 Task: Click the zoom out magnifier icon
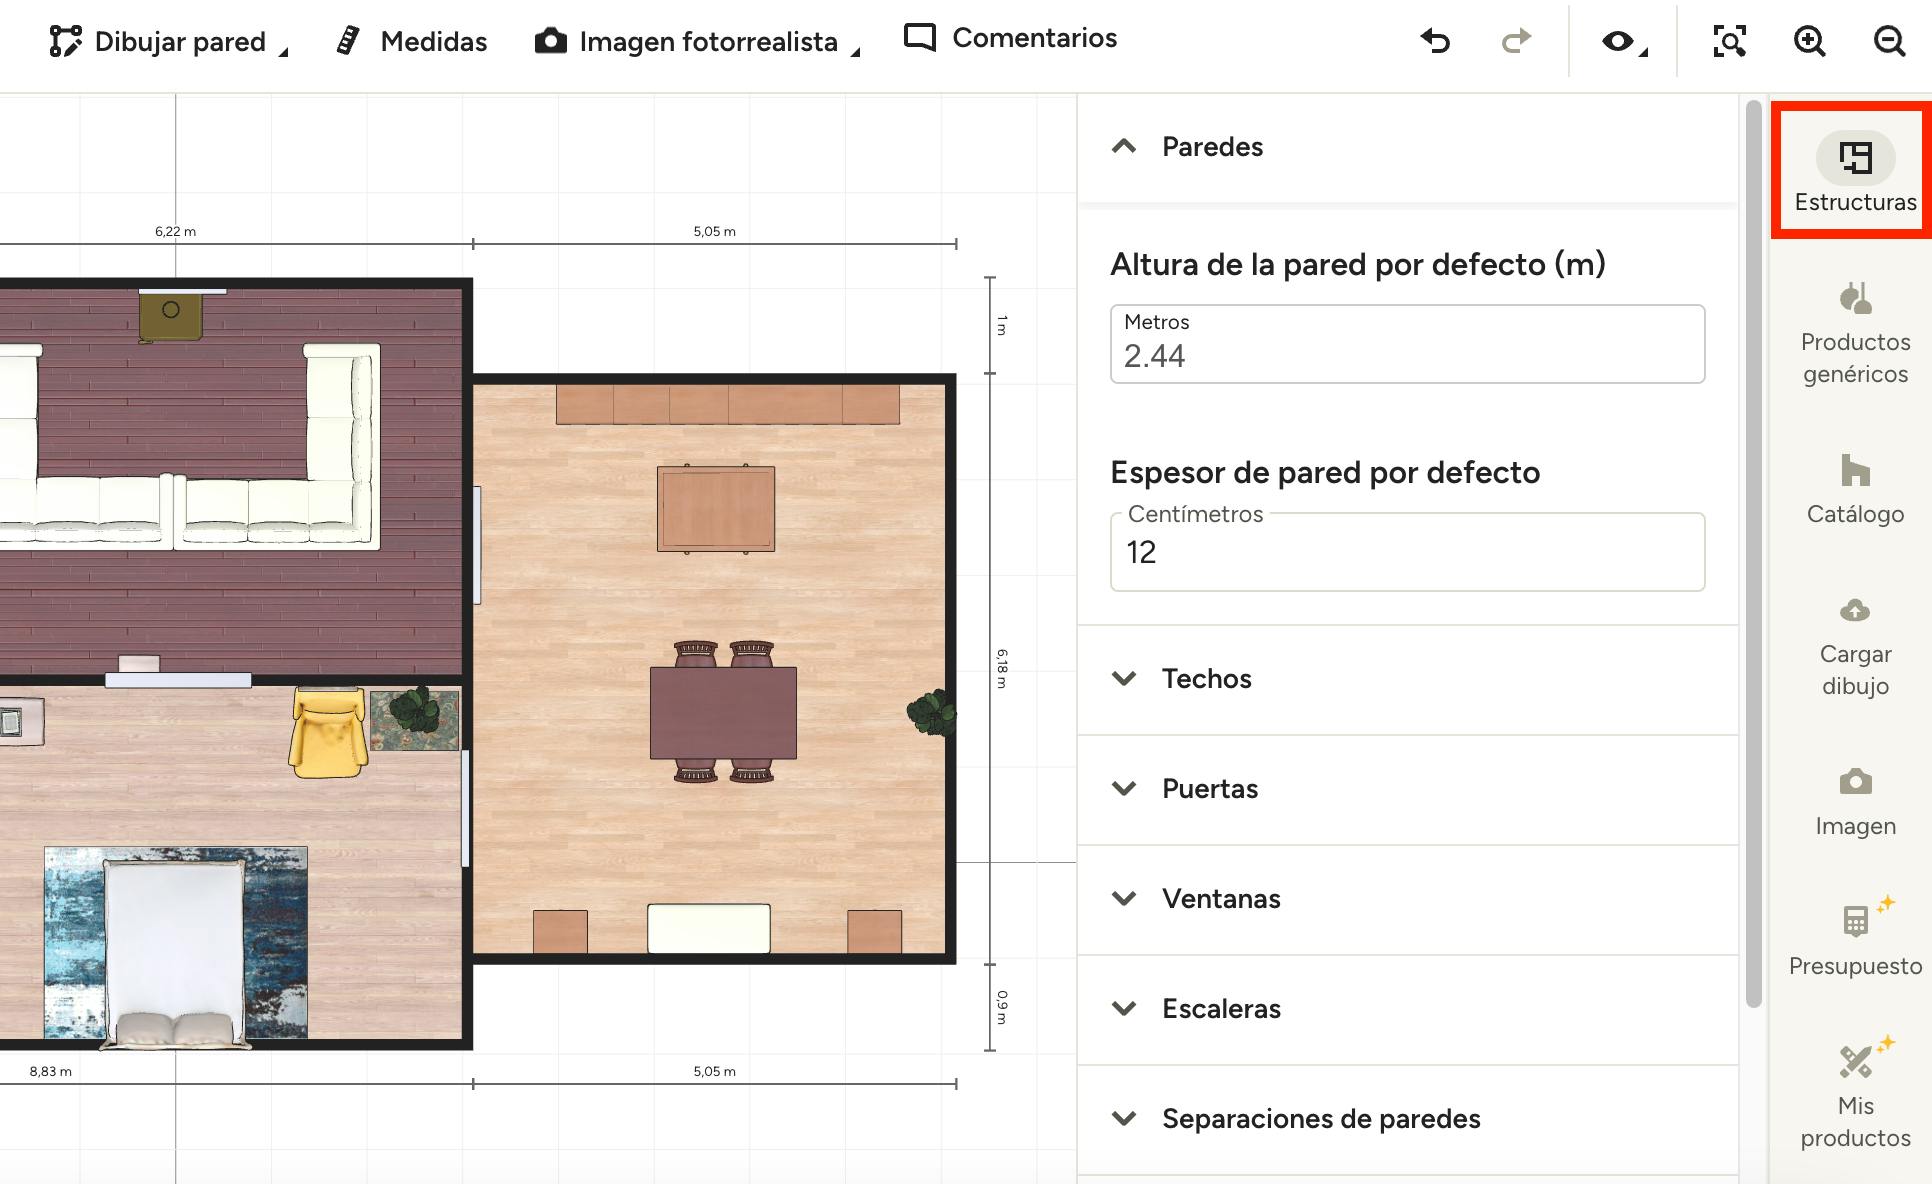1889,41
